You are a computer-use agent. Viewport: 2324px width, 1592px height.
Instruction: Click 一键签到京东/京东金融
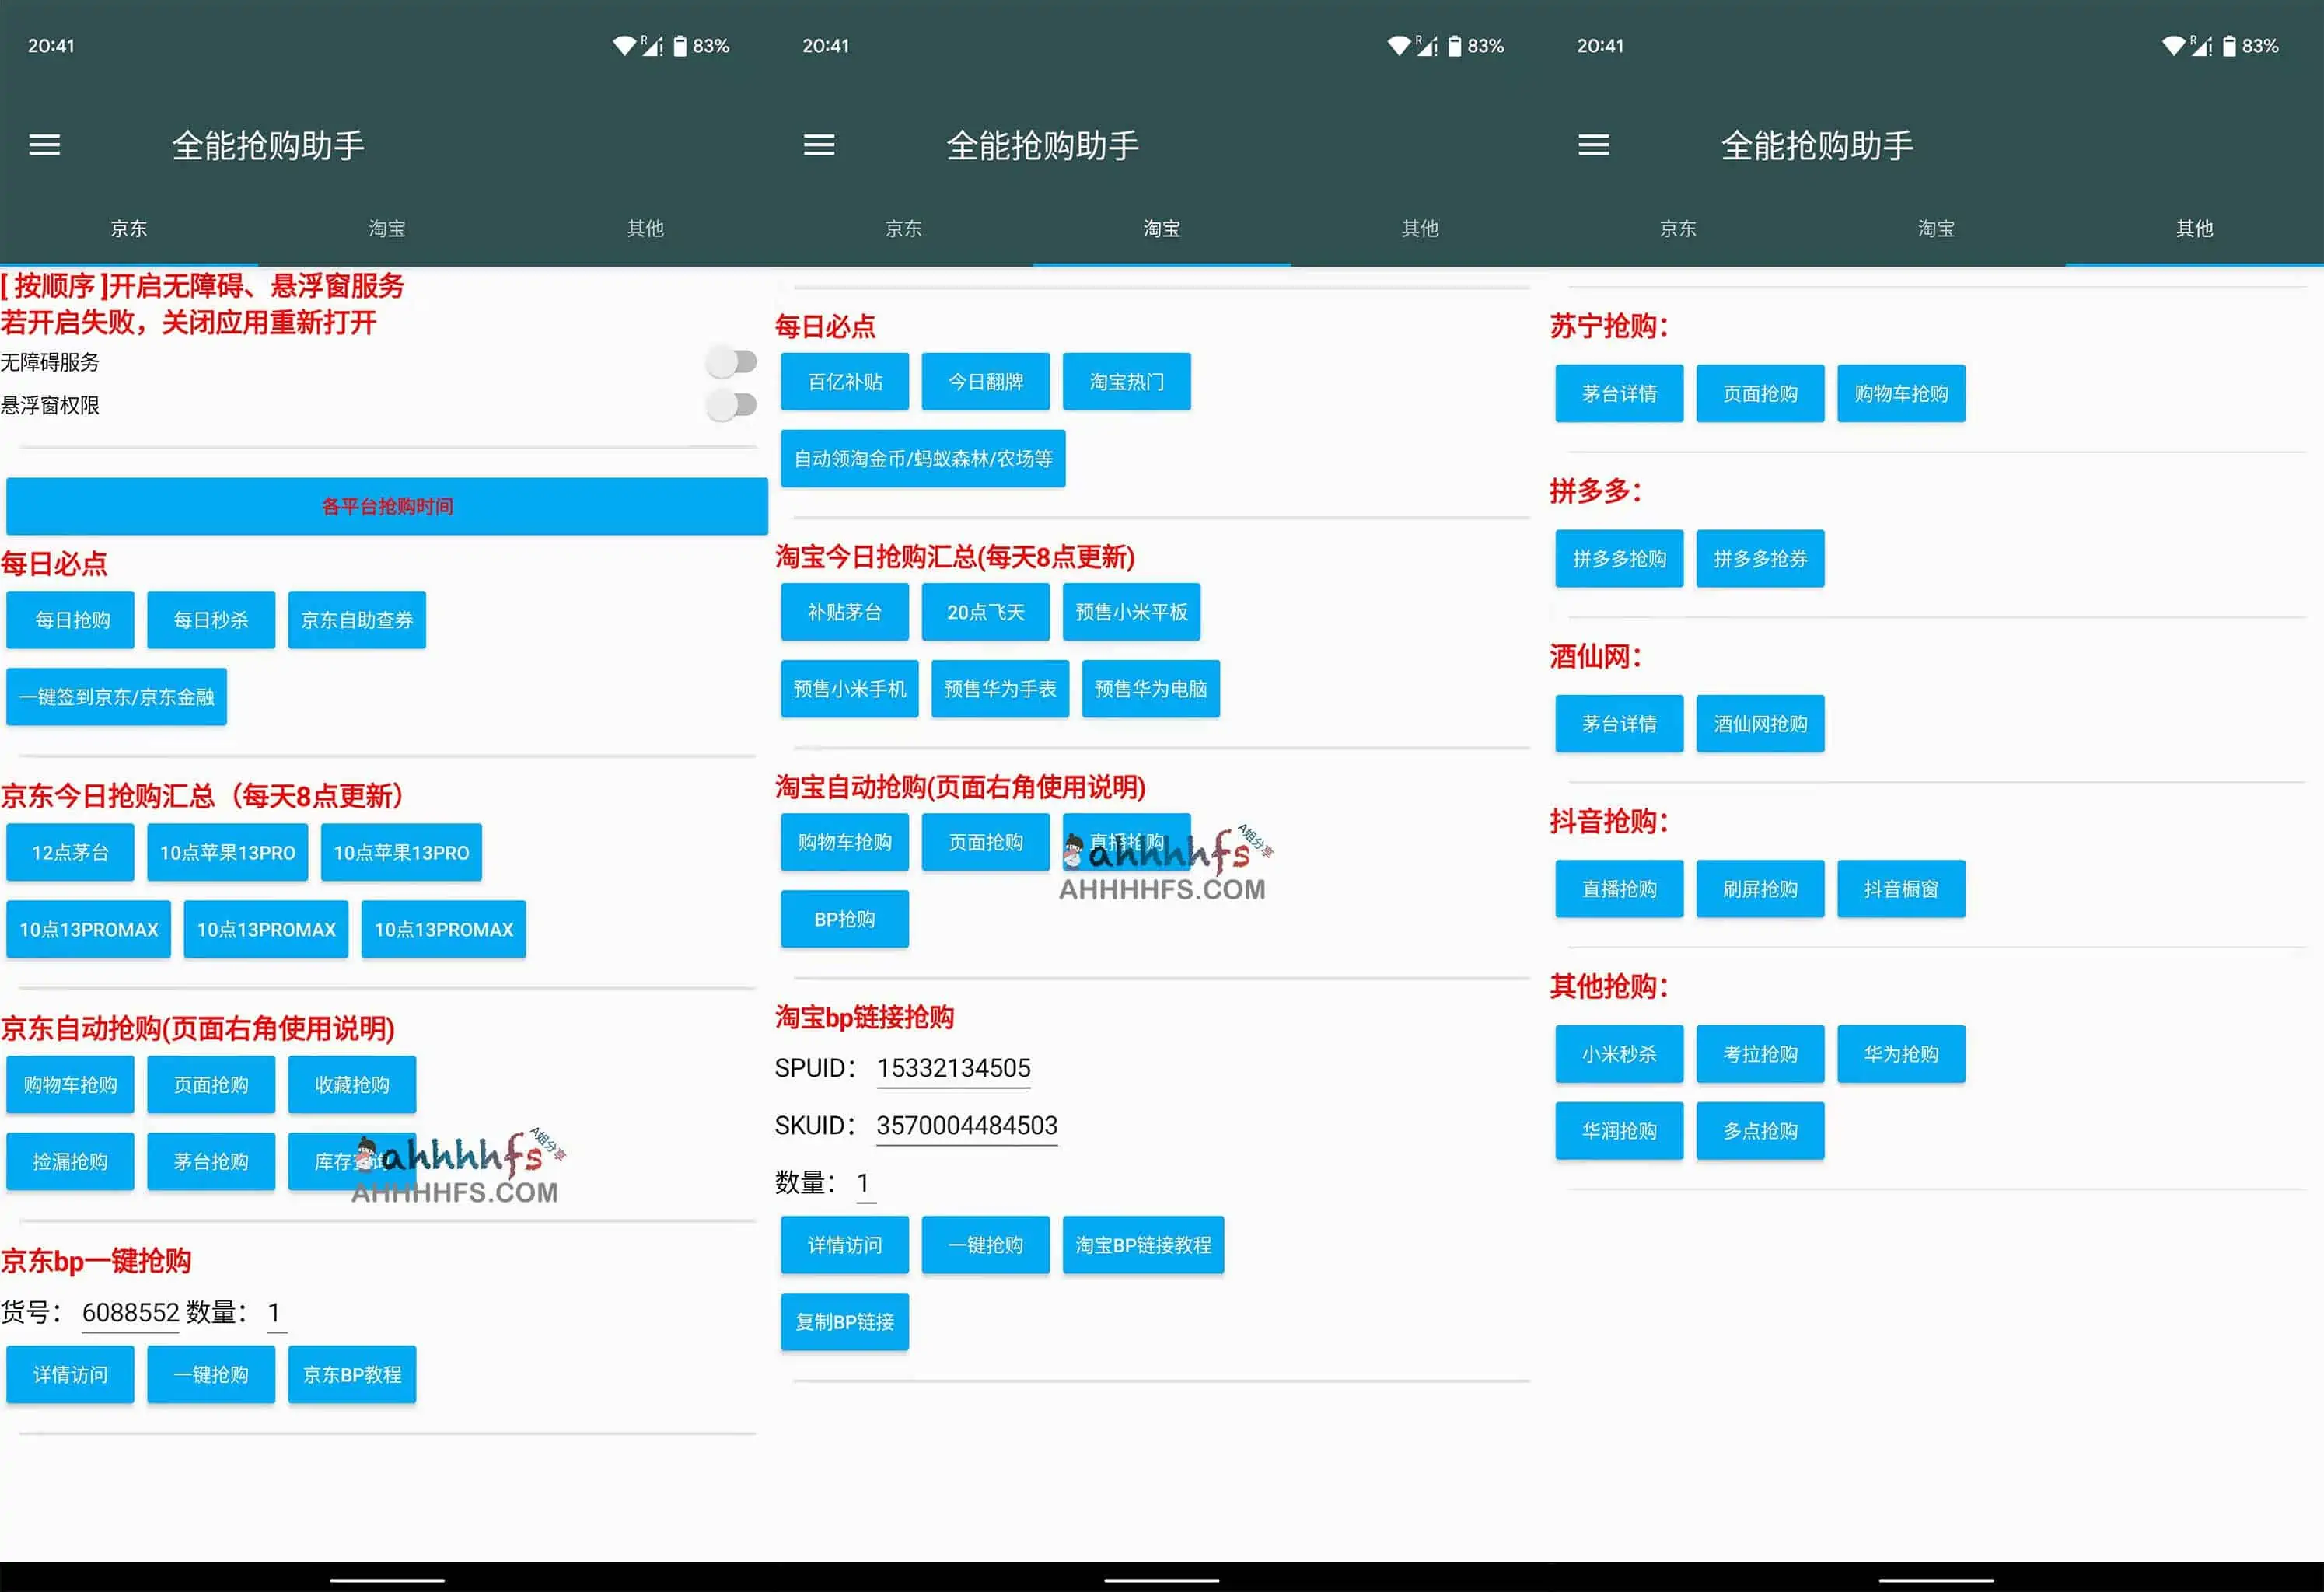click(x=116, y=697)
